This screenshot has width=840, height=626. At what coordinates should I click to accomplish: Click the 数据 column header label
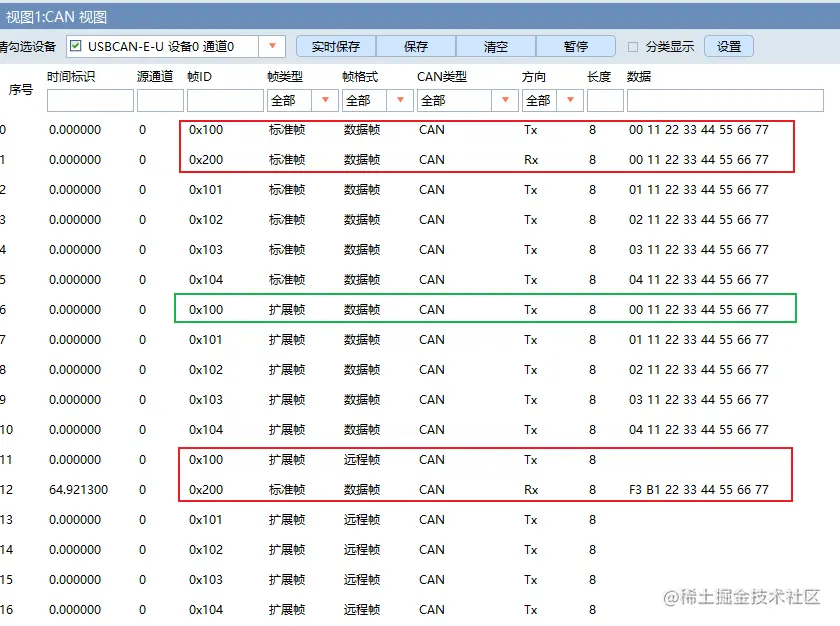(x=639, y=77)
